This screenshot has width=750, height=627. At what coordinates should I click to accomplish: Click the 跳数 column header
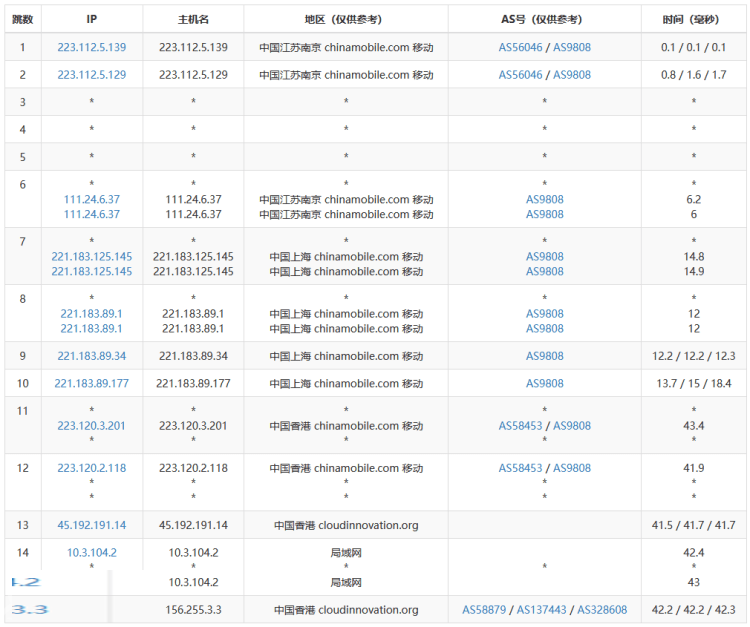click(22, 19)
